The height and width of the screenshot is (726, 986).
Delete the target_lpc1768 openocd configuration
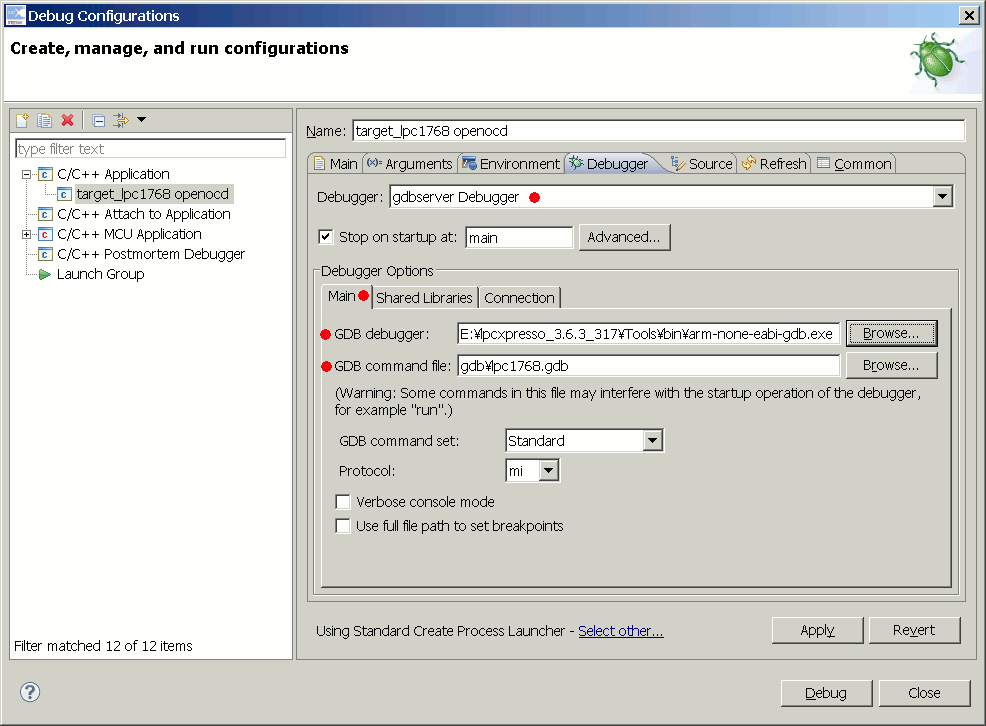[x=68, y=120]
